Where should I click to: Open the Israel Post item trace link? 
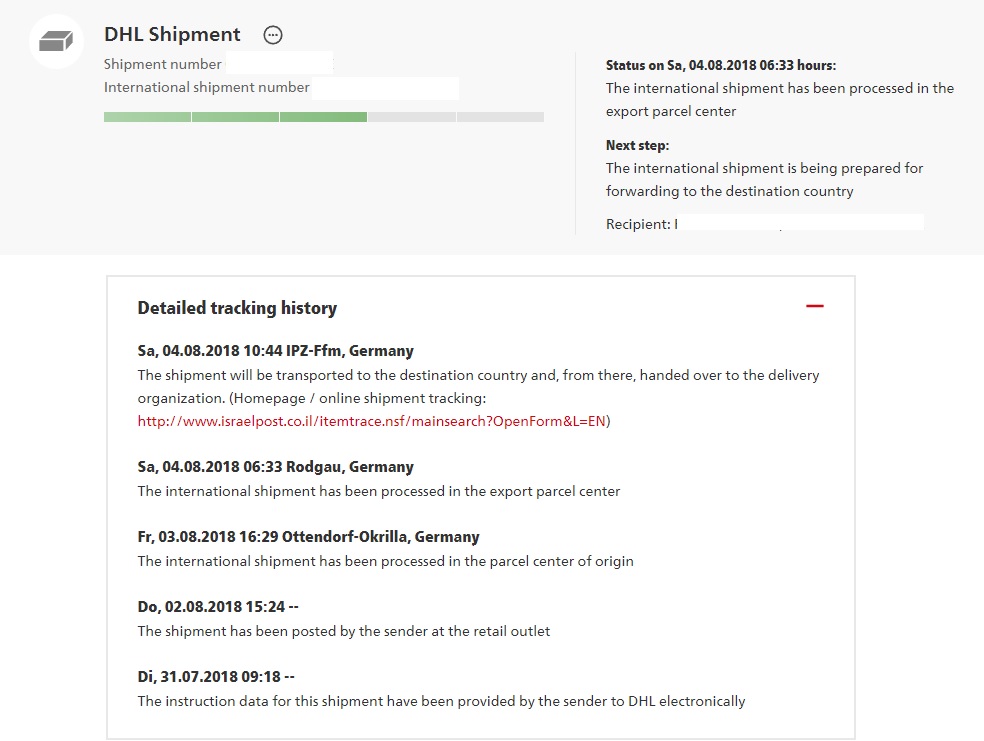pyautogui.click(x=371, y=421)
